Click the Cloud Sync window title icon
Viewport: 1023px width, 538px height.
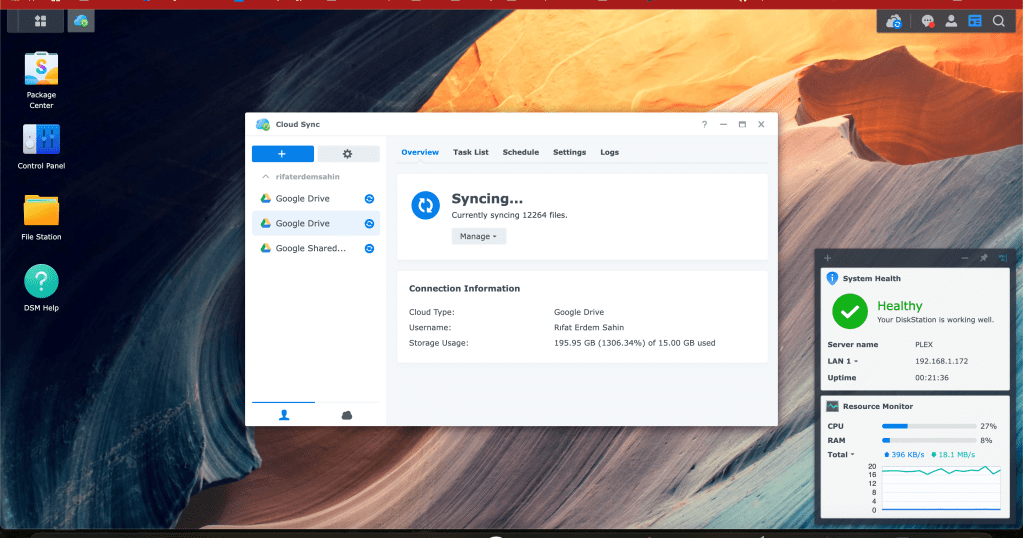[263, 124]
